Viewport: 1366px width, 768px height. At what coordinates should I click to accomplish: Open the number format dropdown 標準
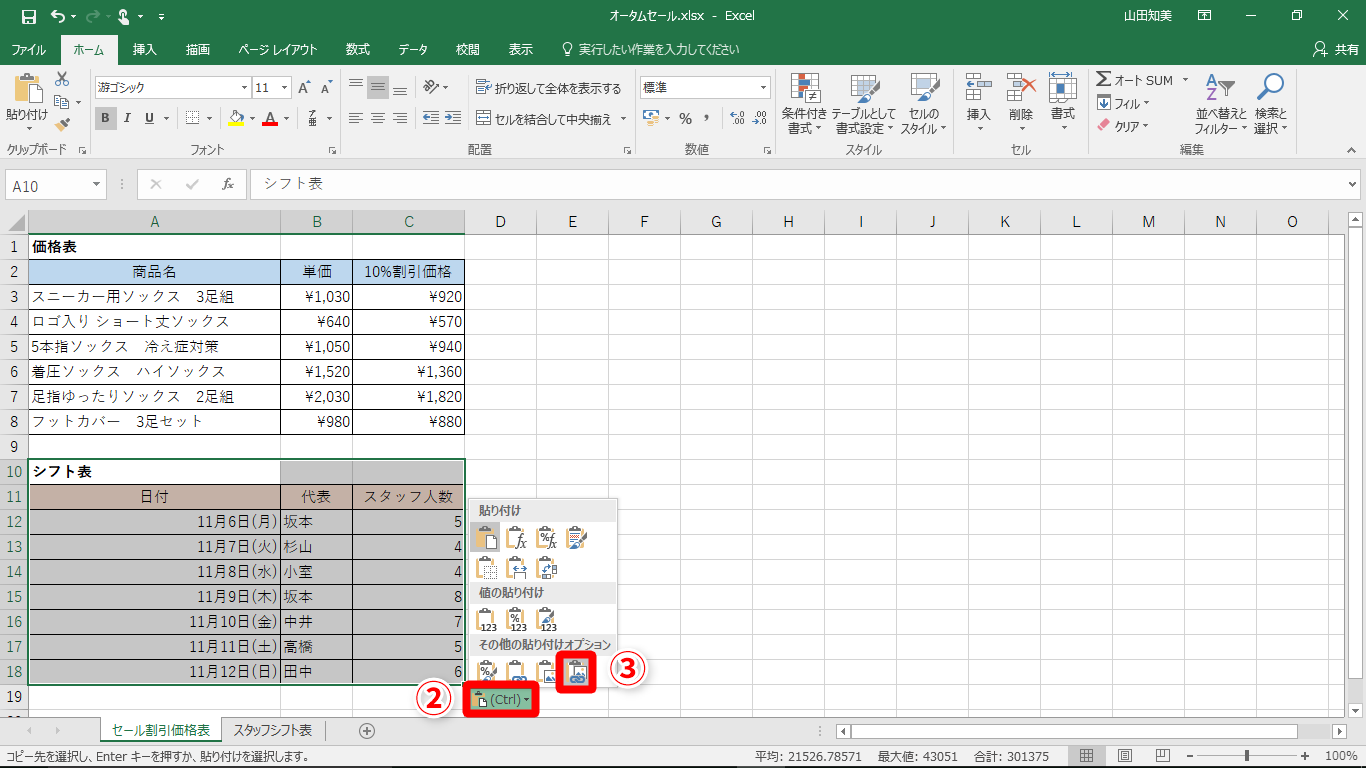coord(764,88)
